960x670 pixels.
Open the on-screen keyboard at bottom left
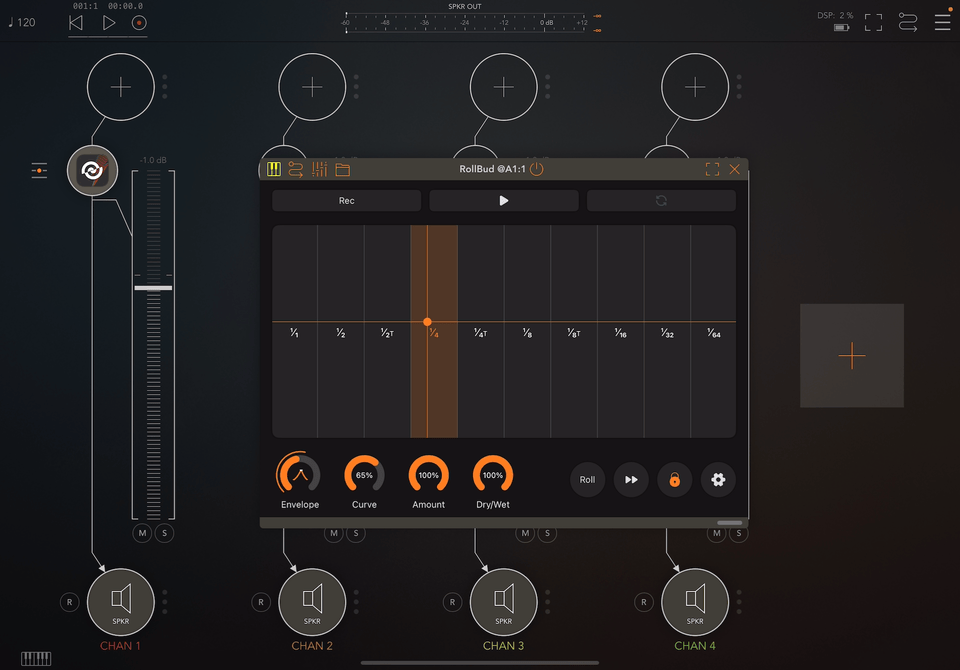(36, 658)
